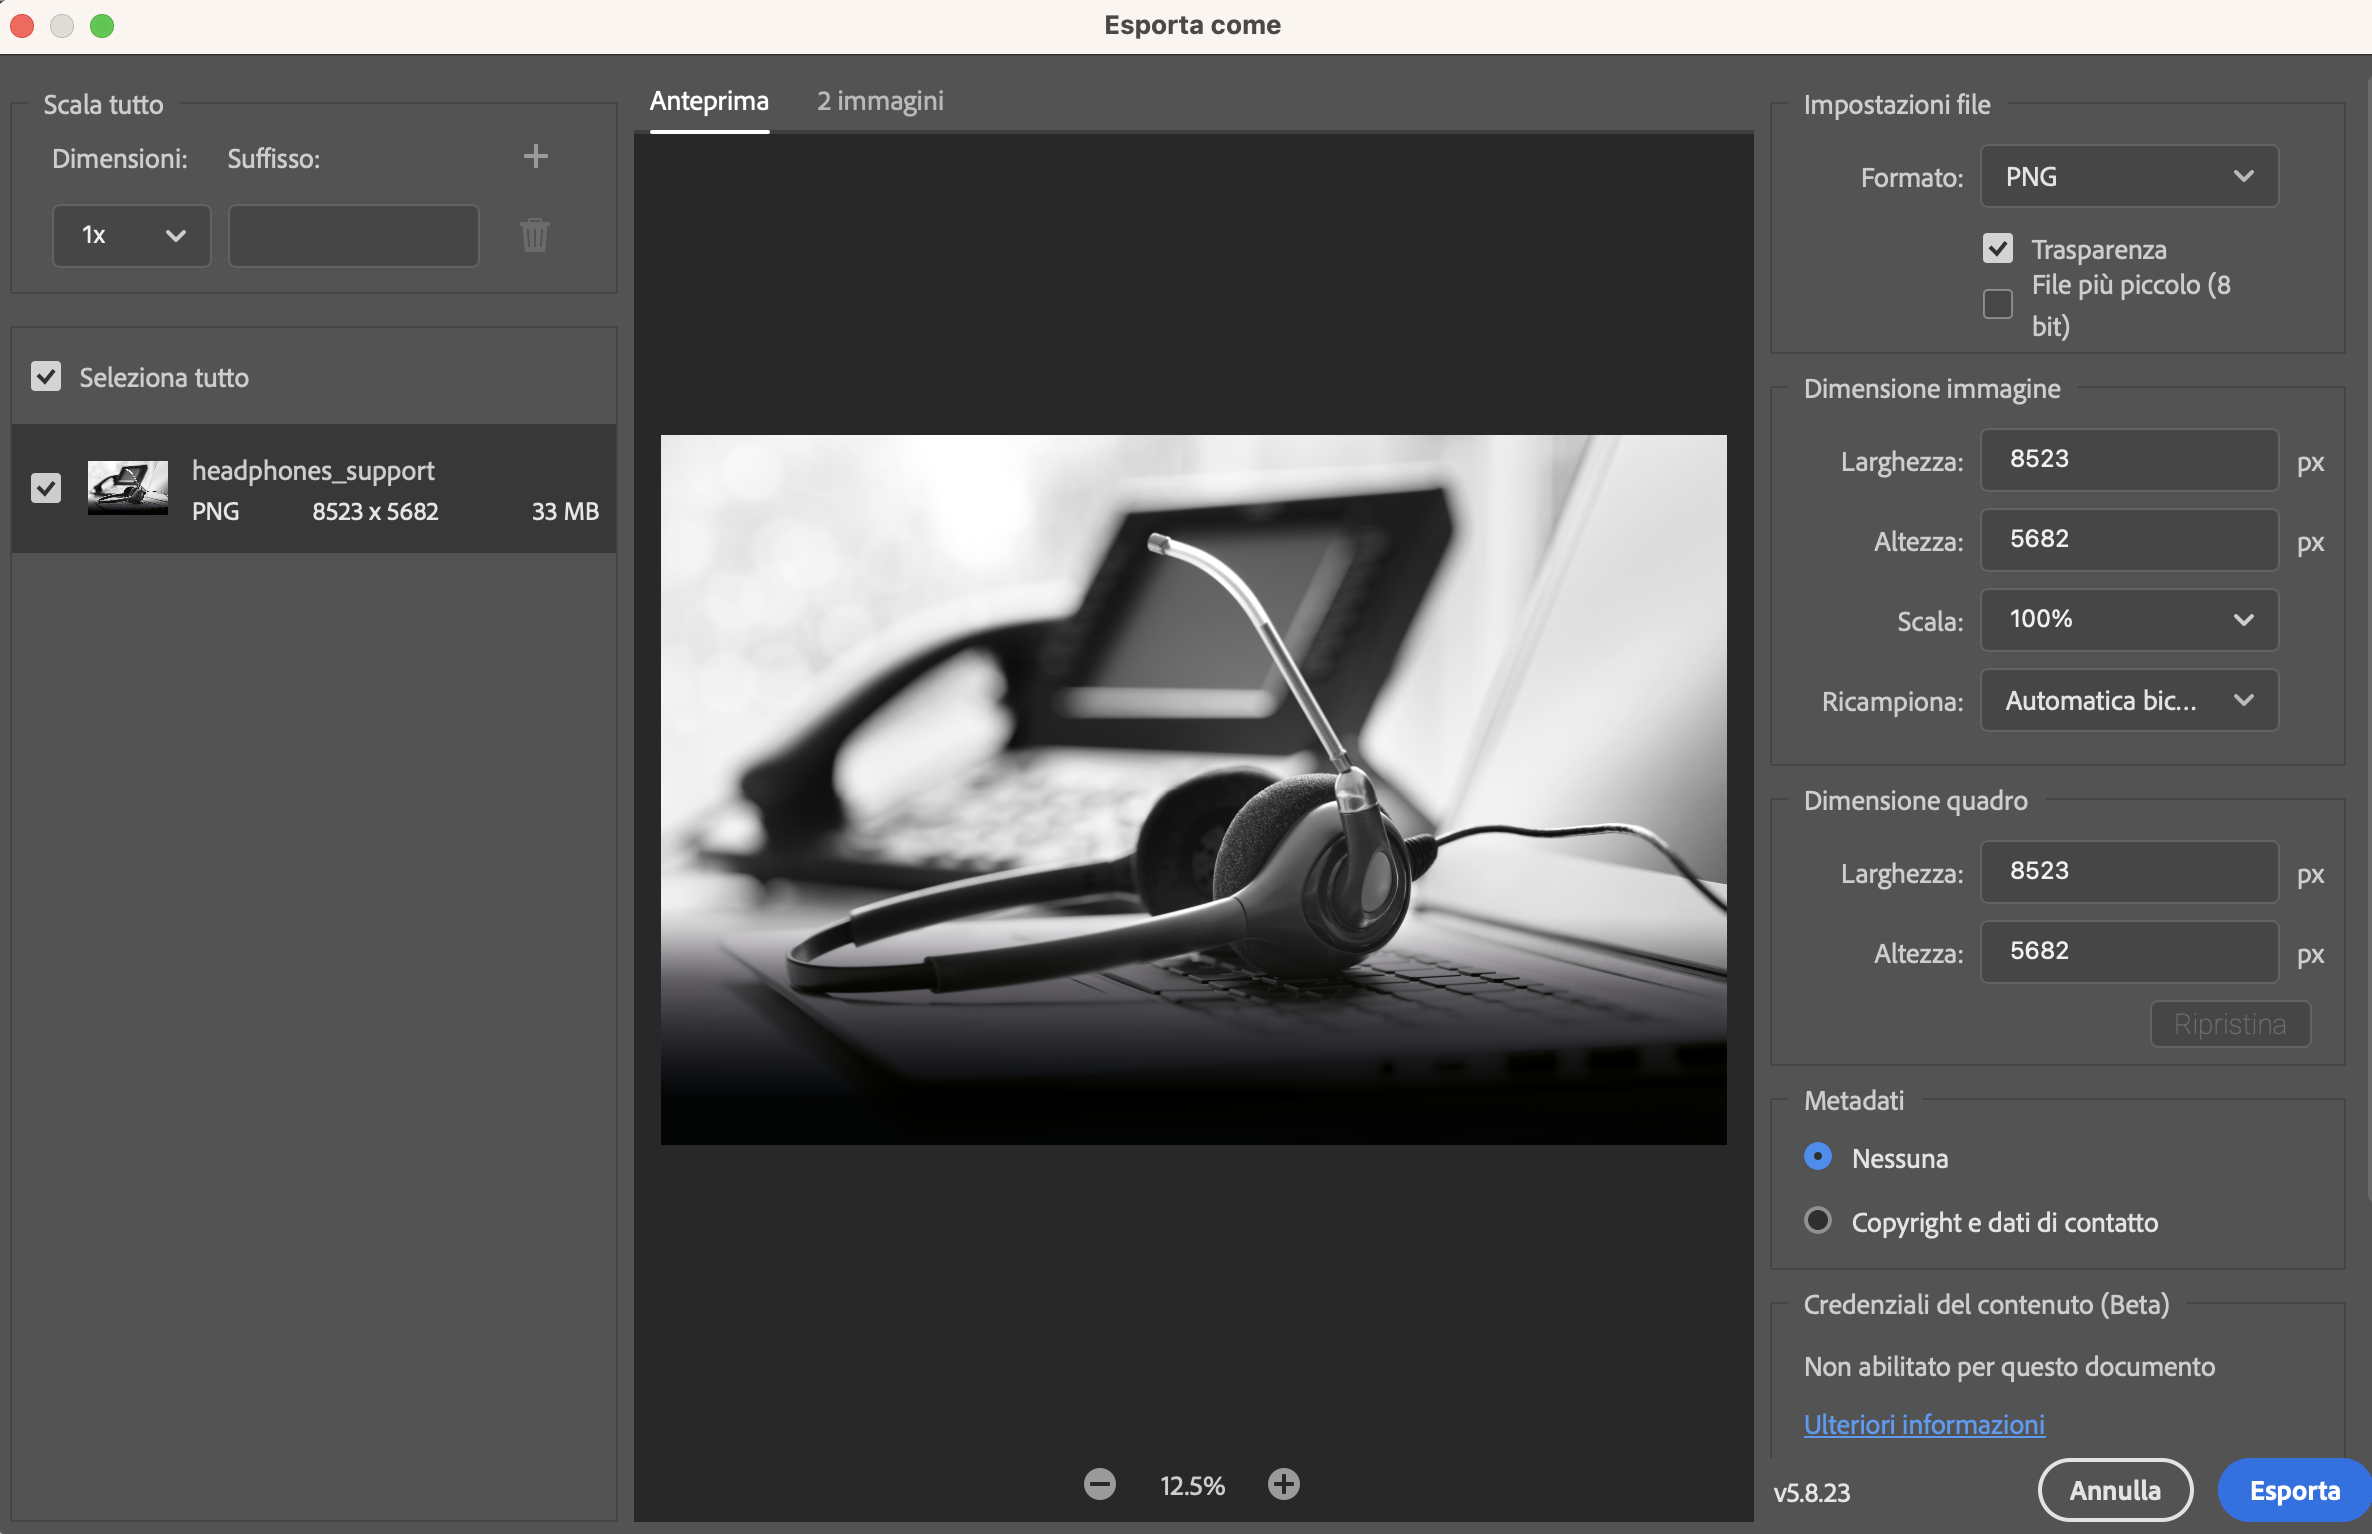The height and width of the screenshot is (1534, 2372).
Task: Zoom out the preview using the minus icon
Action: click(x=1100, y=1485)
